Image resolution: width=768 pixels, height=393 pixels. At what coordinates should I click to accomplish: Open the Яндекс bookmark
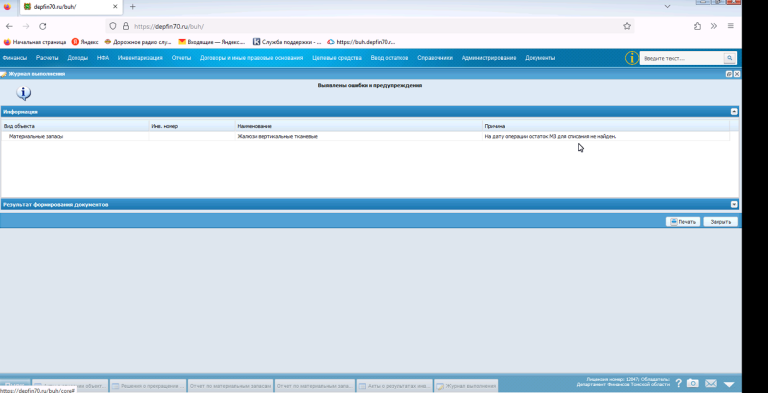pos(85,42)
